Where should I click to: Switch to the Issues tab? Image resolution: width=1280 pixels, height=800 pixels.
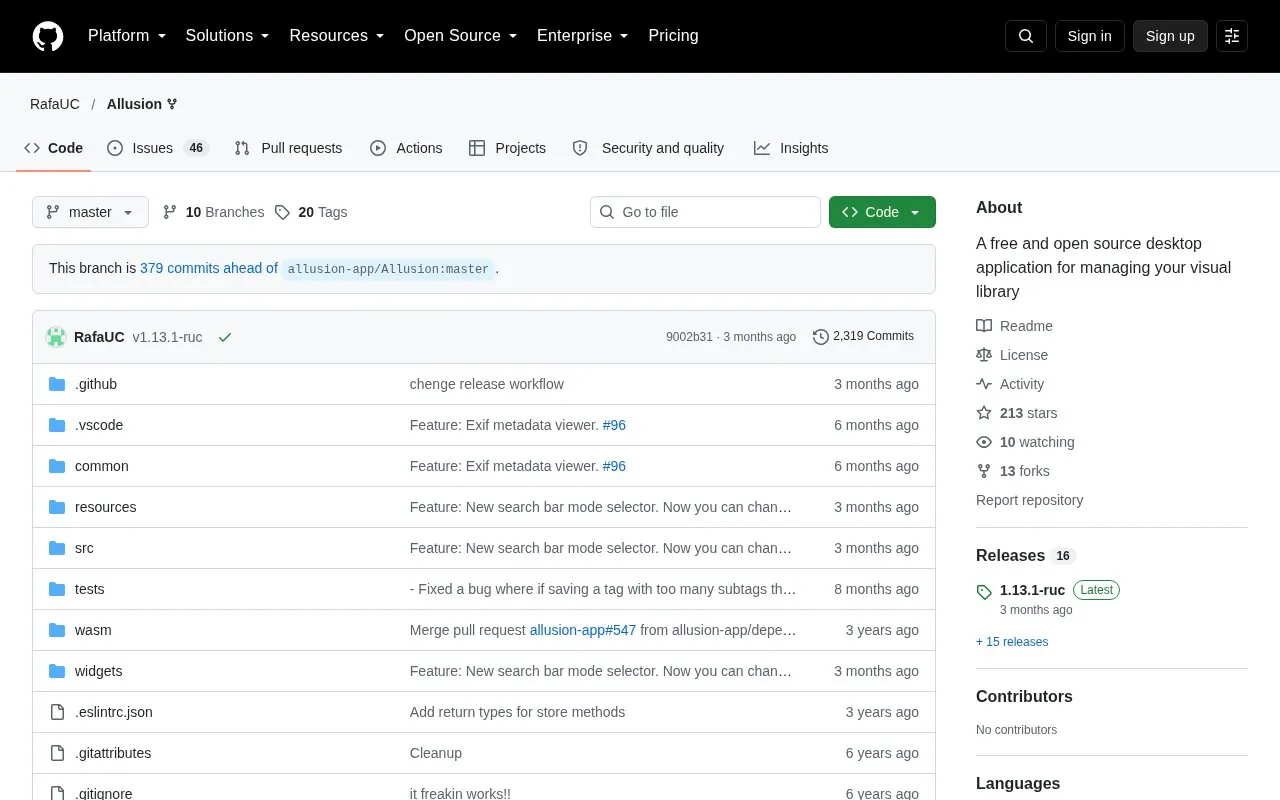pos(157,148)
